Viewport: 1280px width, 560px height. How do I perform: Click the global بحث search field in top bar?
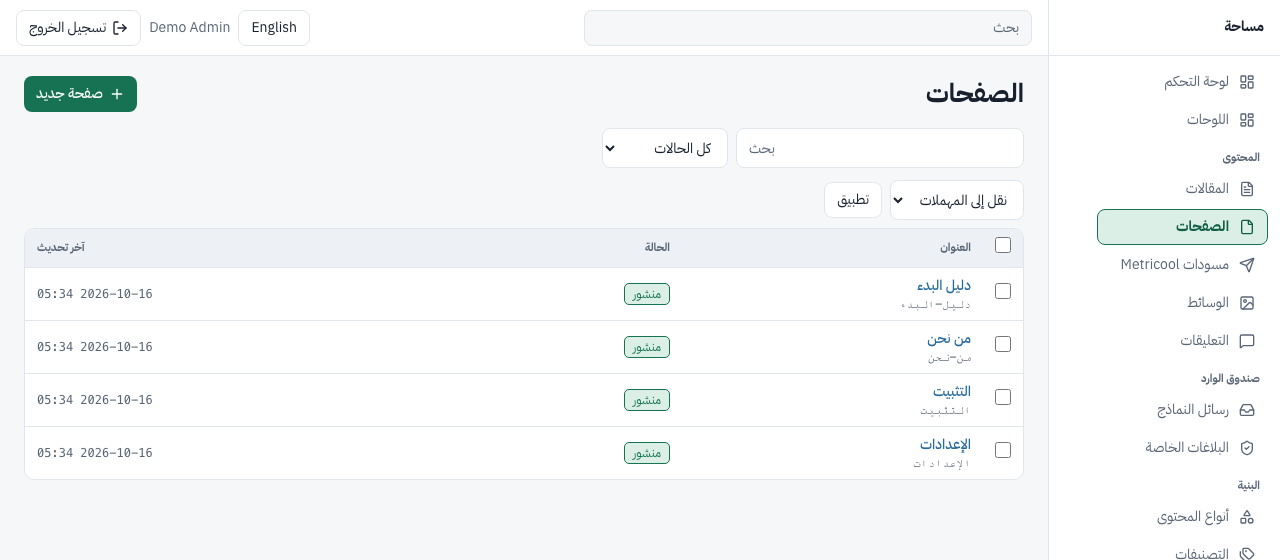(x=808, y=28)
